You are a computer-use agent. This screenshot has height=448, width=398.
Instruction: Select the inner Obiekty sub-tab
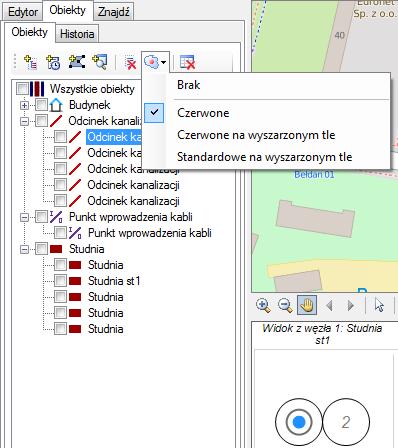tap(29, 32)
